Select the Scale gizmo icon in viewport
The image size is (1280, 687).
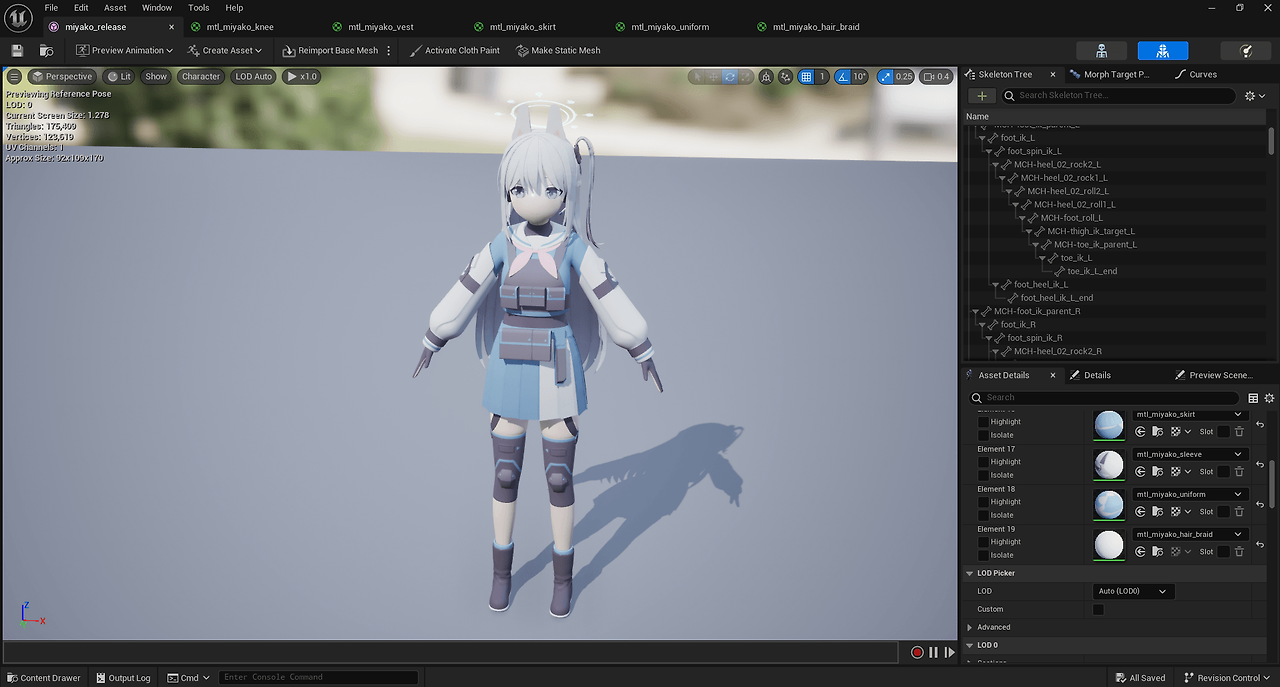(746, 76)
